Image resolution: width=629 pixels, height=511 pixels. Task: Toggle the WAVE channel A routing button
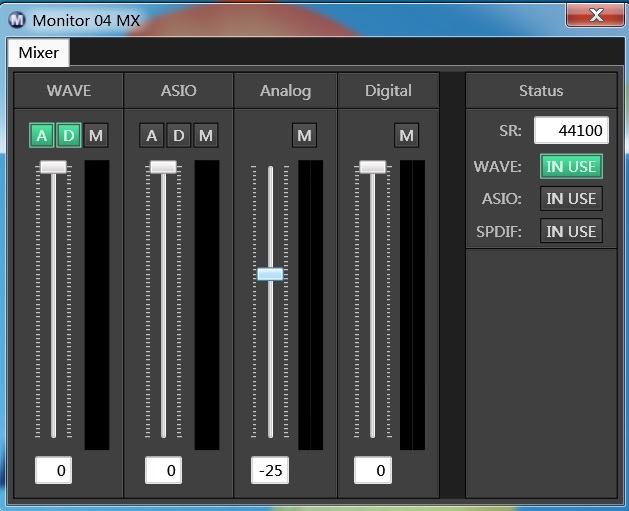click(42, 135)
